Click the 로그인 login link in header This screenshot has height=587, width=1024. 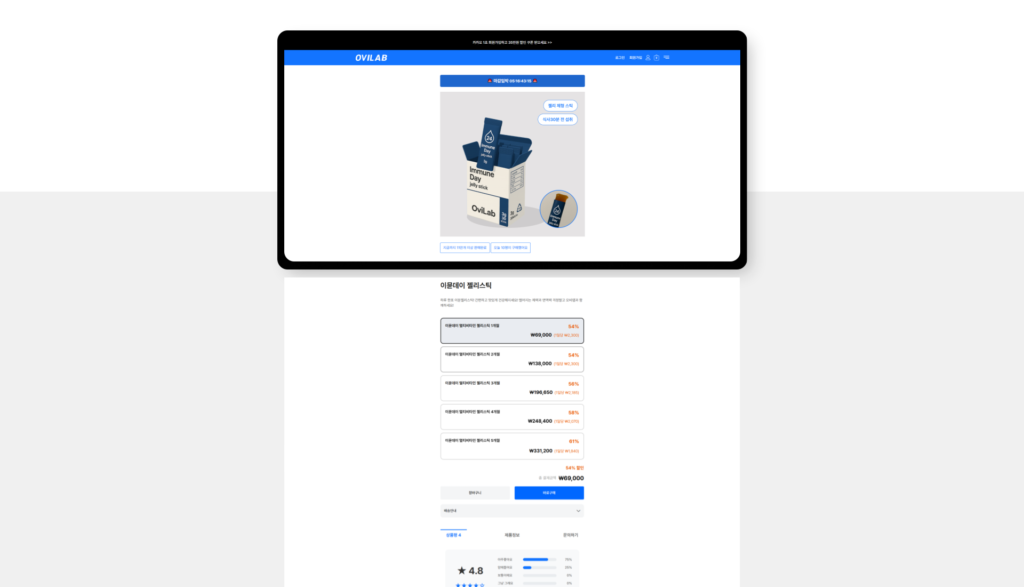[620, 58]
